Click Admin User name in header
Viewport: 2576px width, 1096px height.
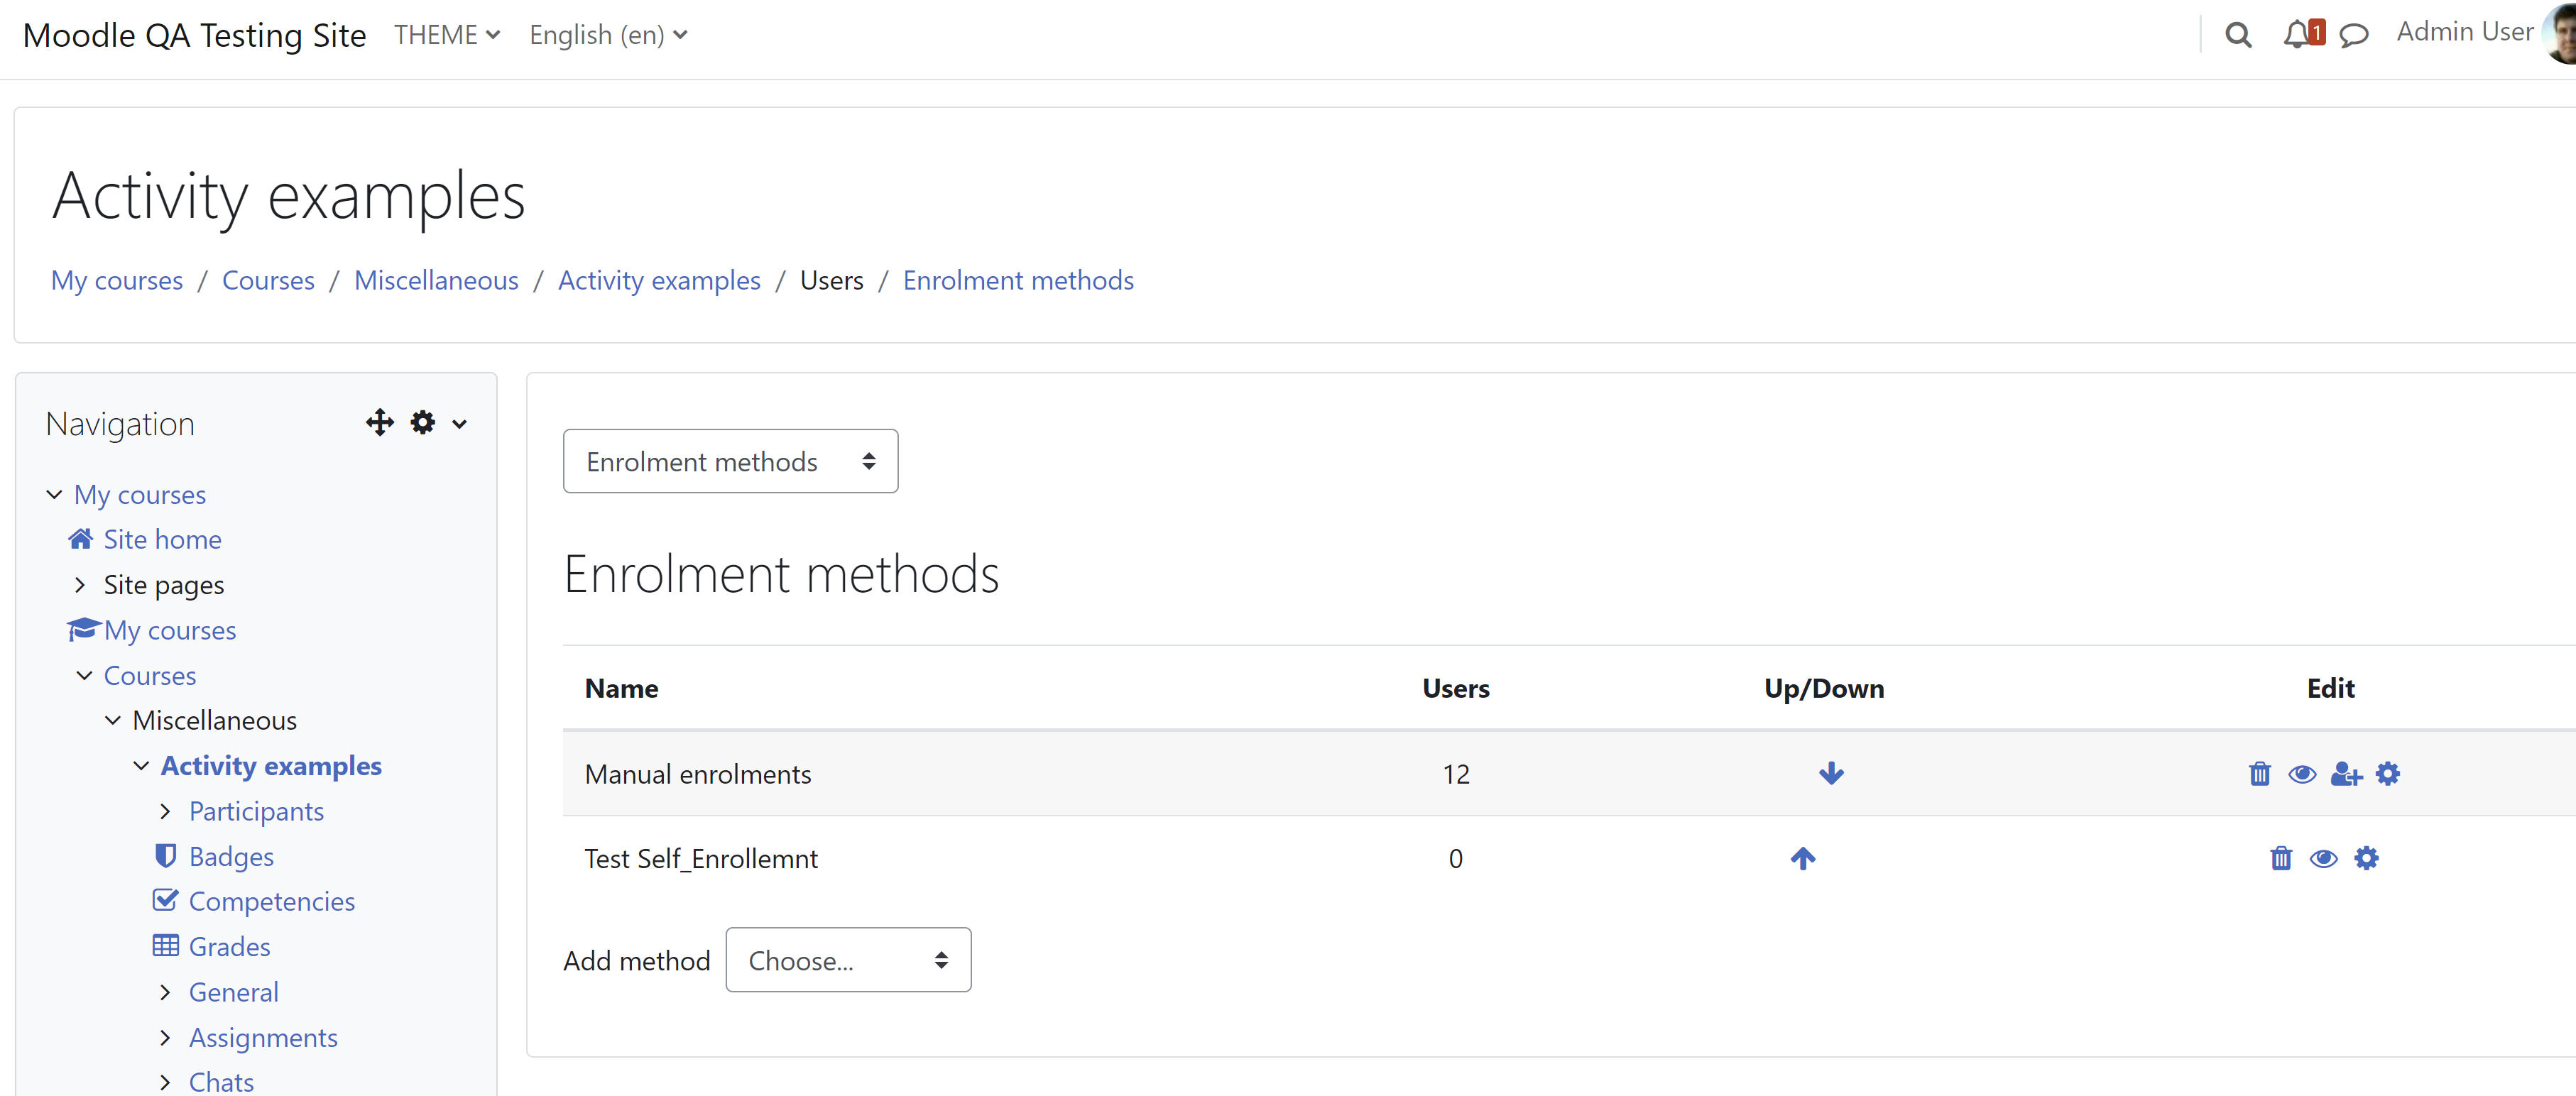pyautogui.click(x=2465, y=32)
